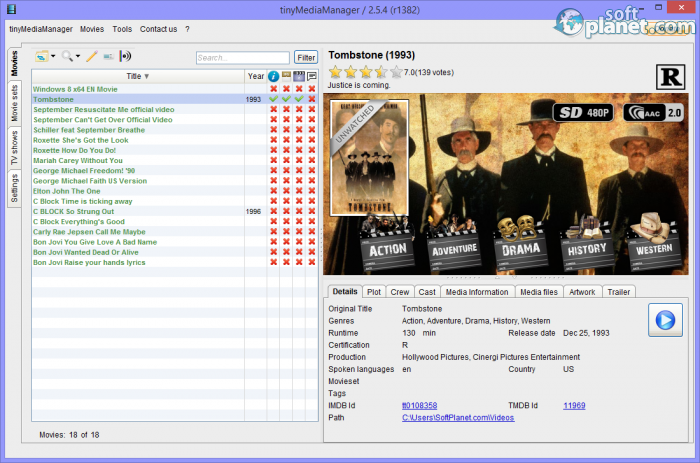Click the blue play movie button
Viewport: 700px width, 463px height.
point(665,320)
